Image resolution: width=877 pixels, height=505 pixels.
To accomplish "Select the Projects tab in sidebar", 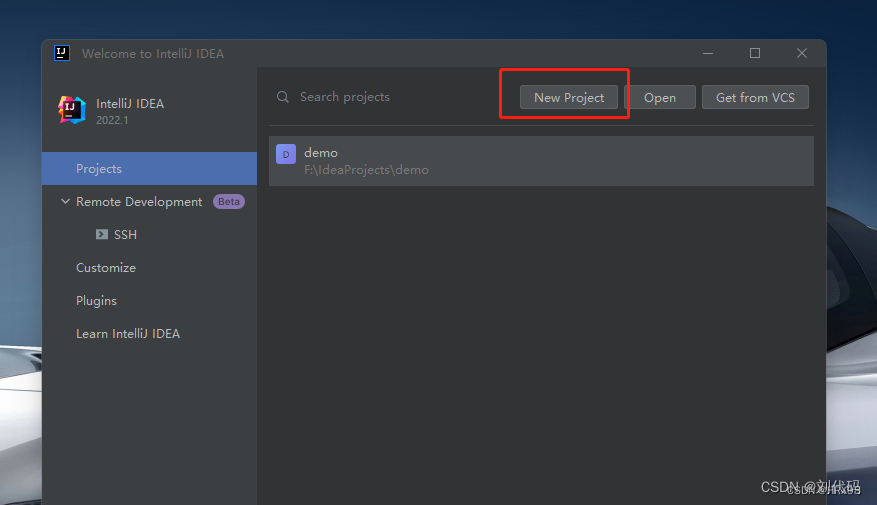I will click(149, 168).
